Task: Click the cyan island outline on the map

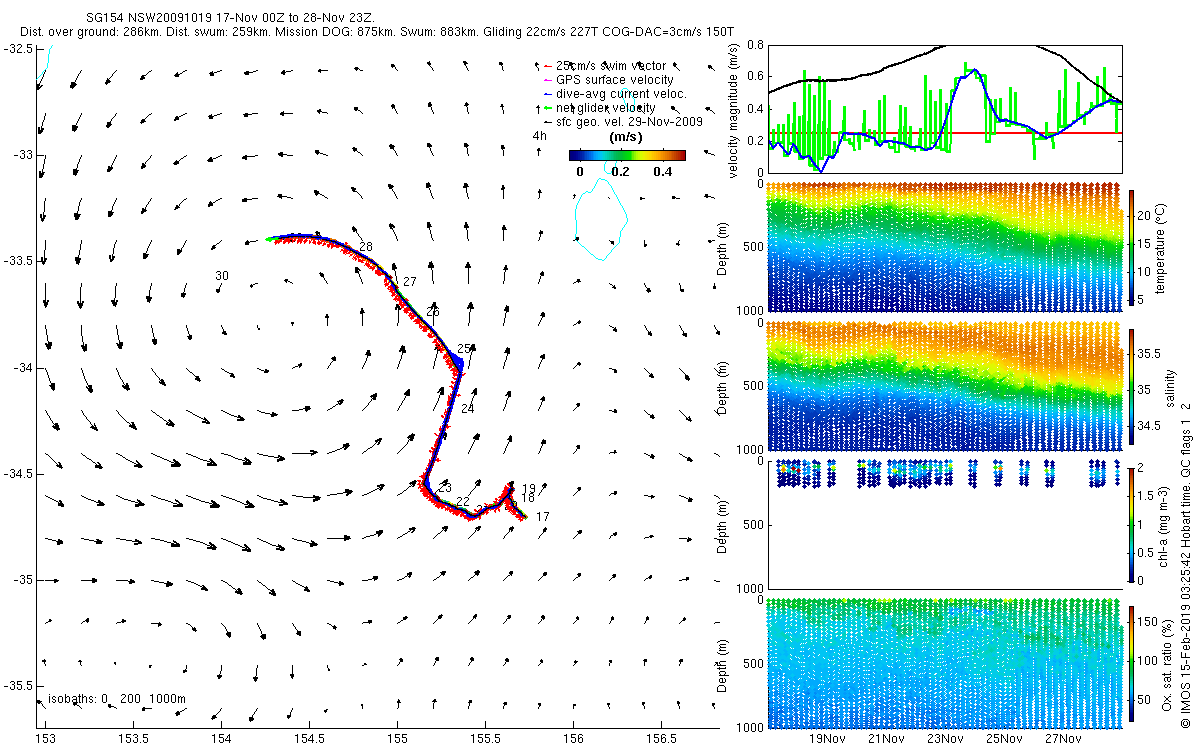Action: [600, 218]
